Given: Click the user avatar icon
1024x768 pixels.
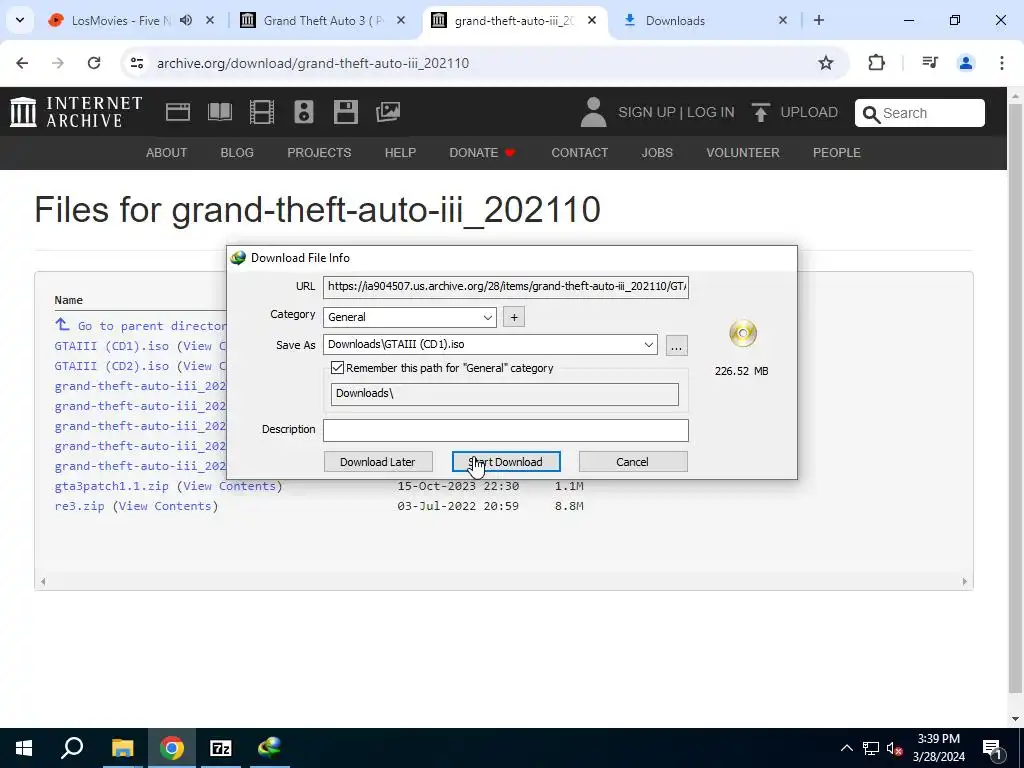Looking at the screenshot, I should coord(593,112).
